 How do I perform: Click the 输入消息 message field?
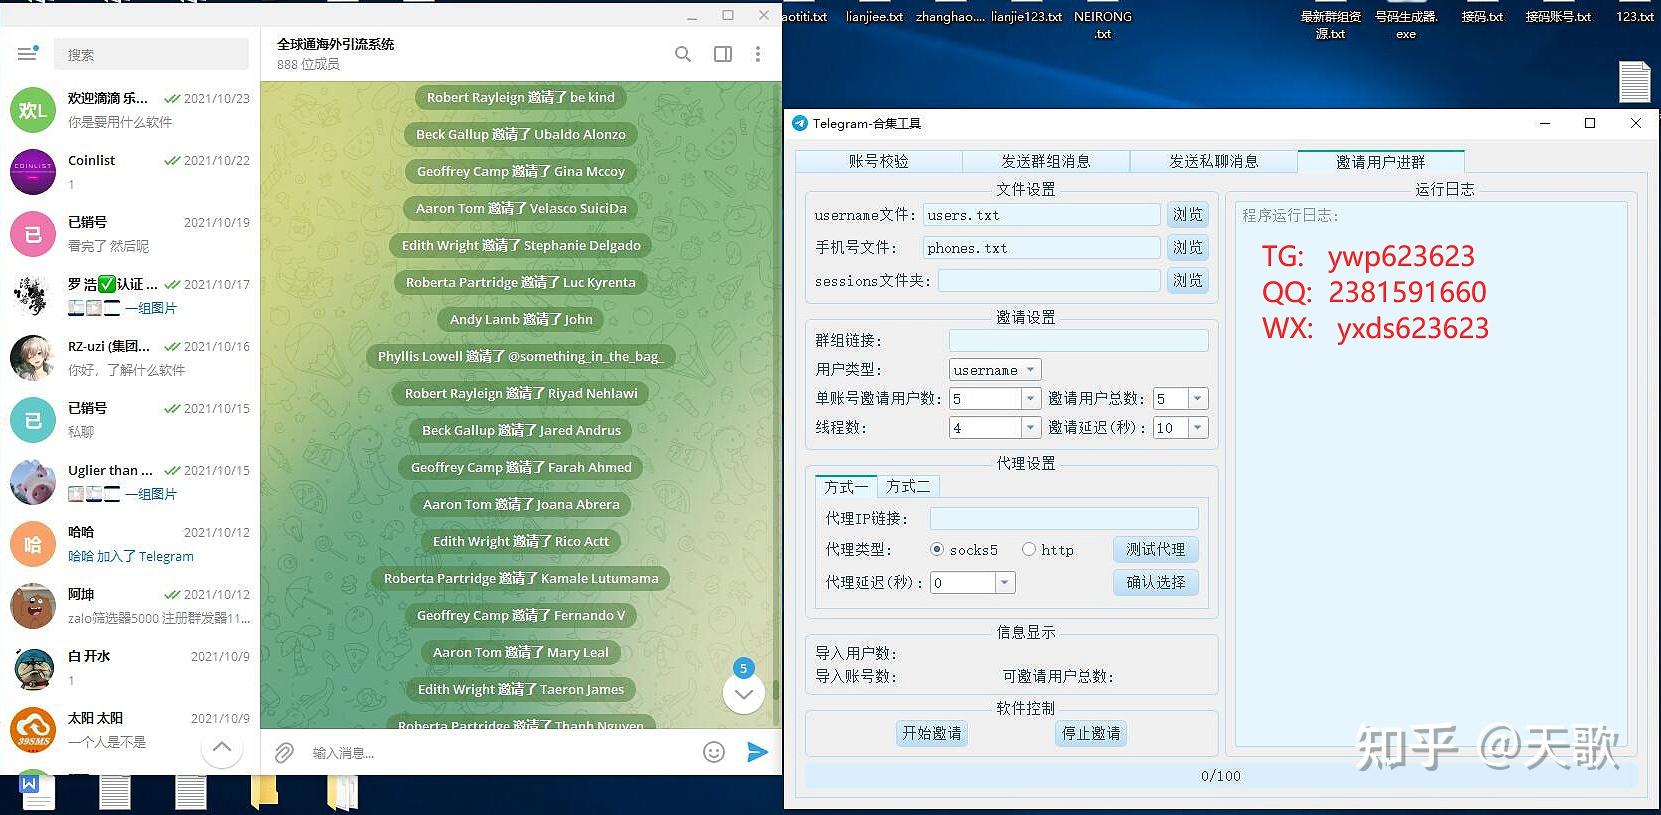point(500,752)
